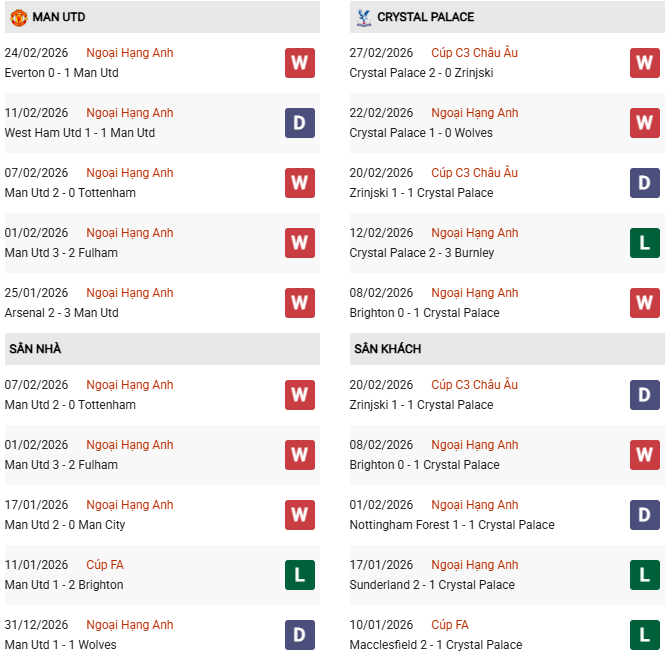Click the Crystal Palace club crest
This screenshot has height=660, width=666.
point(363,17)
